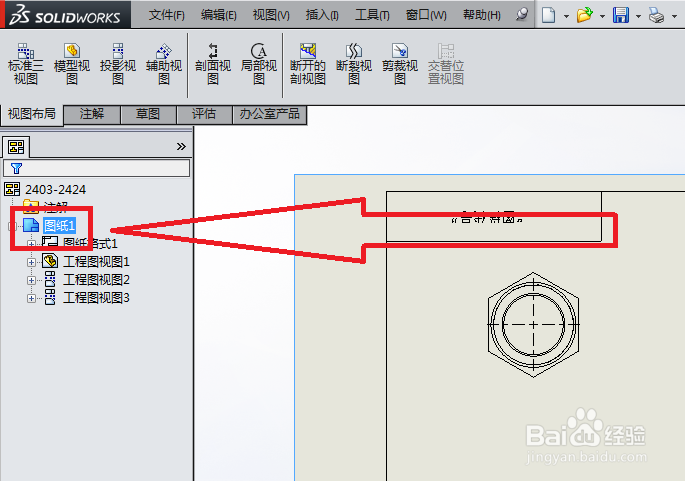Select the Model View (模型视图) tool
685x481 pixels.
(72, 64)
